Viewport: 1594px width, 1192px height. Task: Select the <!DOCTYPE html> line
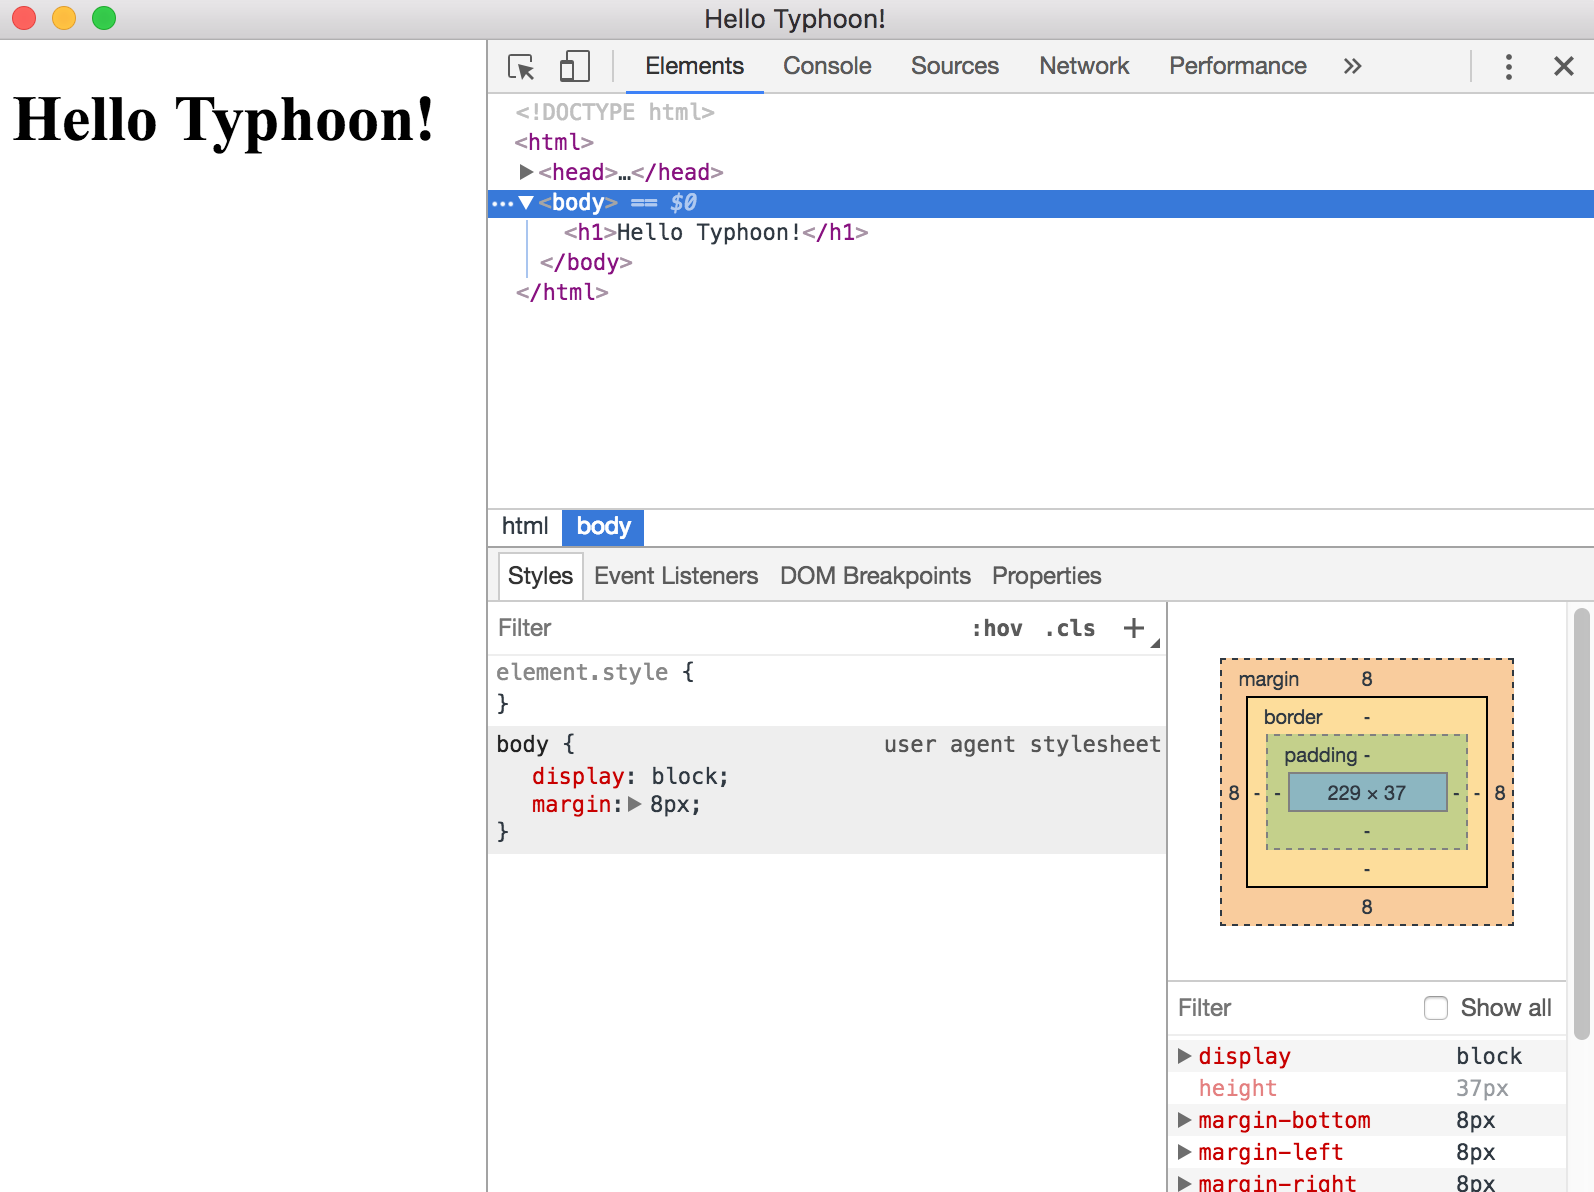[615, 112]
